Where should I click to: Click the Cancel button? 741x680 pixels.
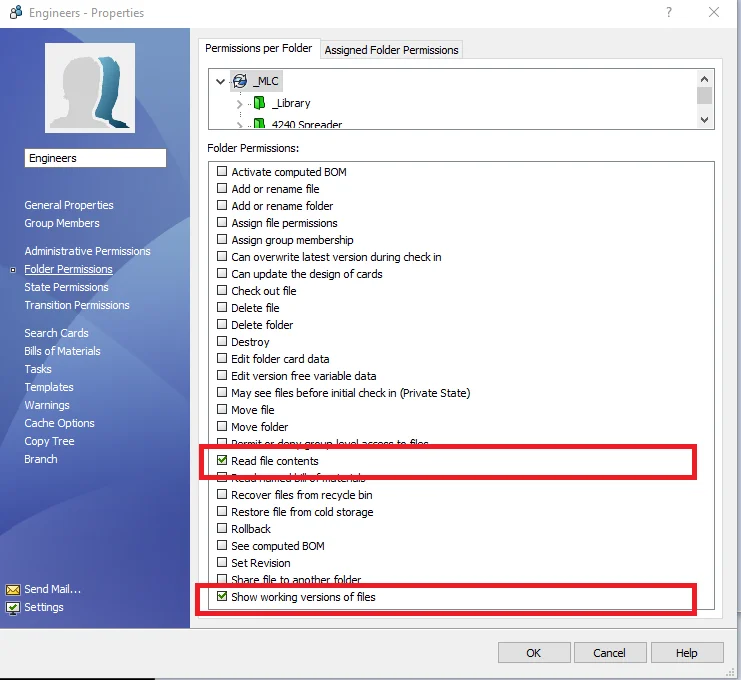pos(609,653)
